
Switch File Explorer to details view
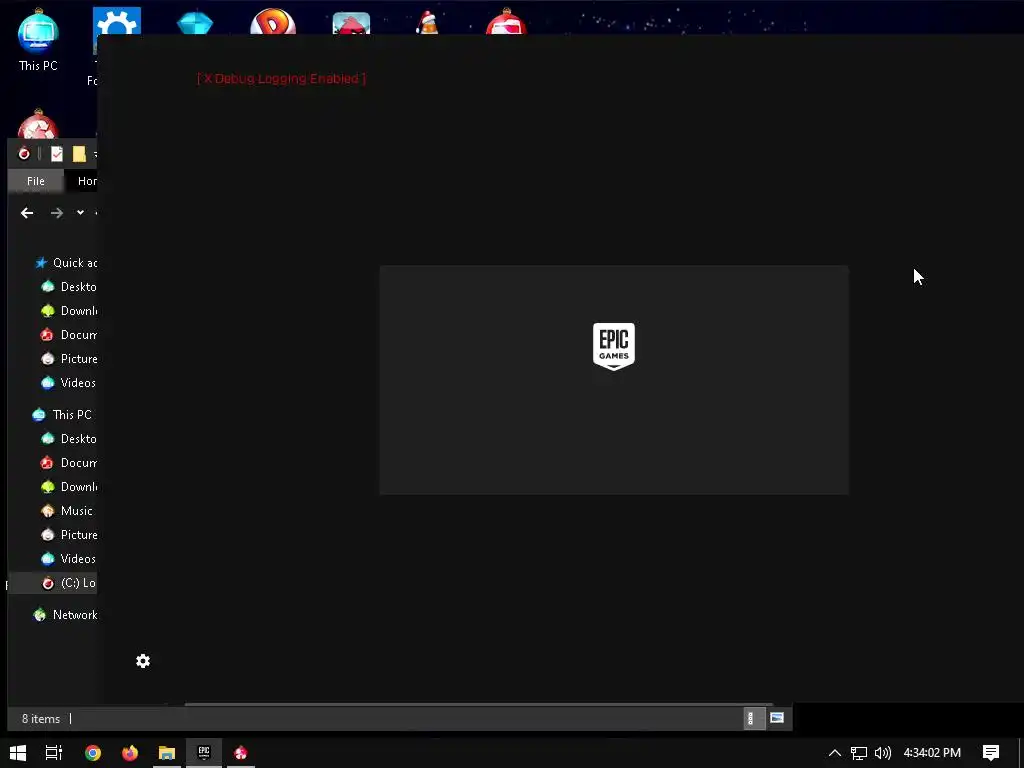click(754, 718)
